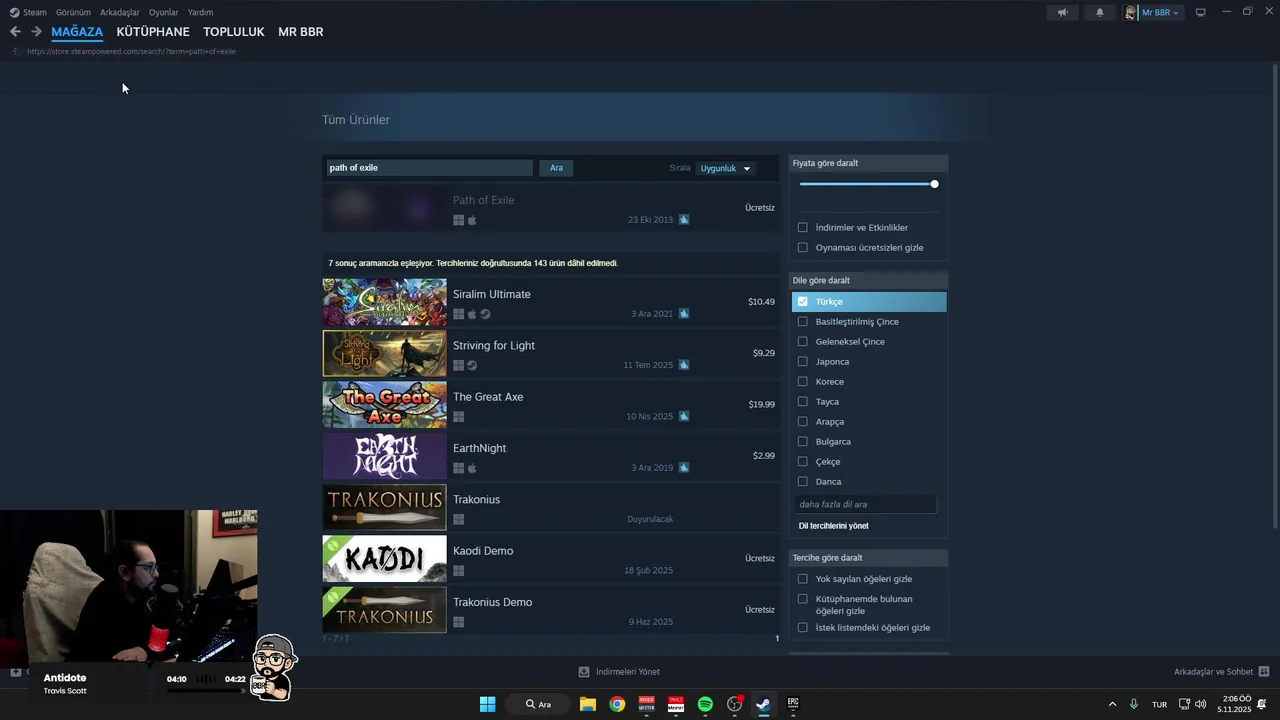The height and width of the screenshot is (720, 1280).
Task: Switch to TOPLULUK tab
Action: (234, 32)
